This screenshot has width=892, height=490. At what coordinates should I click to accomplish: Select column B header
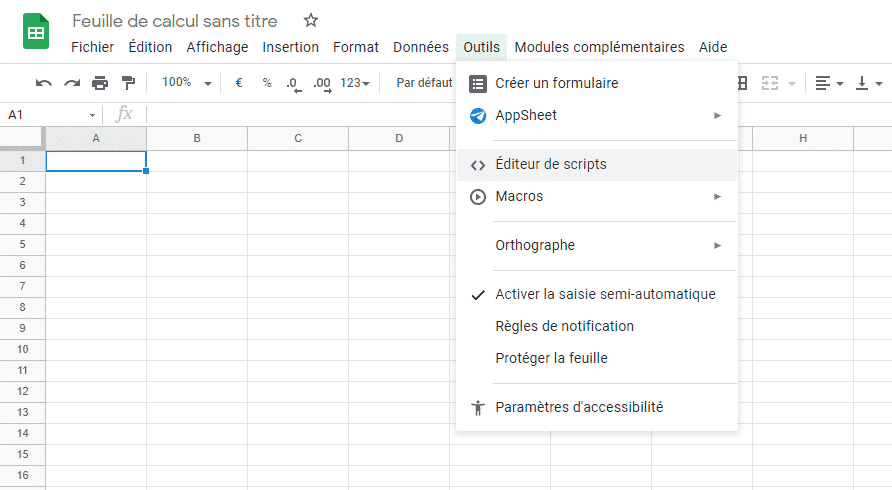[197, 138]
